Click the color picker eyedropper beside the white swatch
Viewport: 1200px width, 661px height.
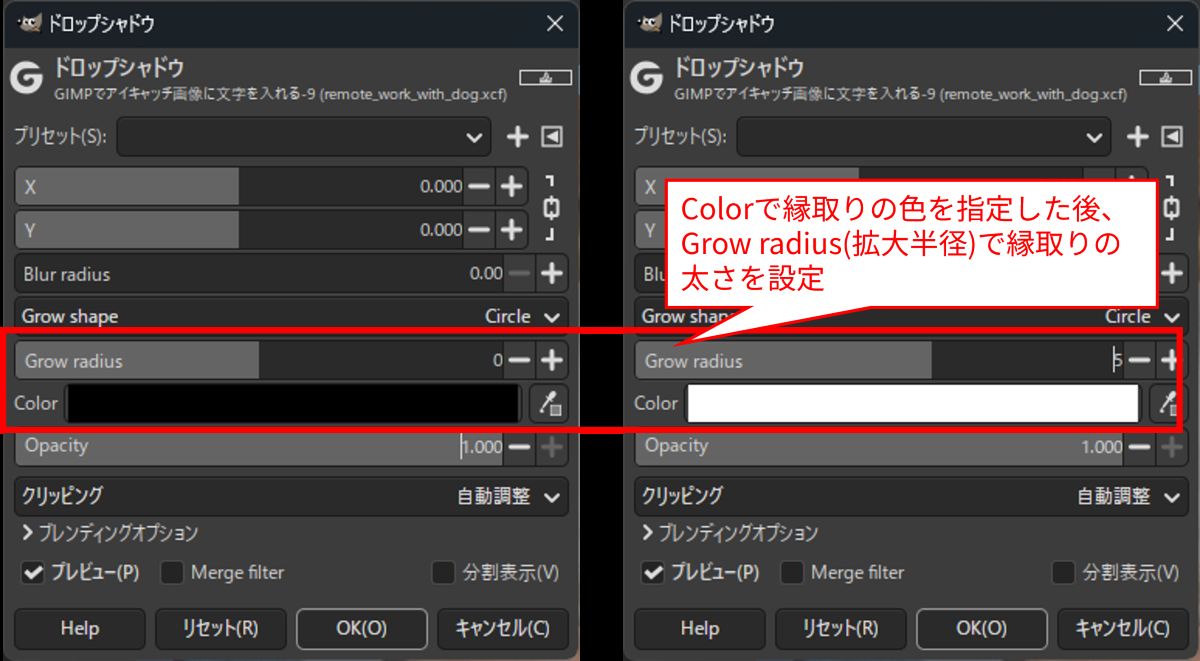tap(1167, 403)
